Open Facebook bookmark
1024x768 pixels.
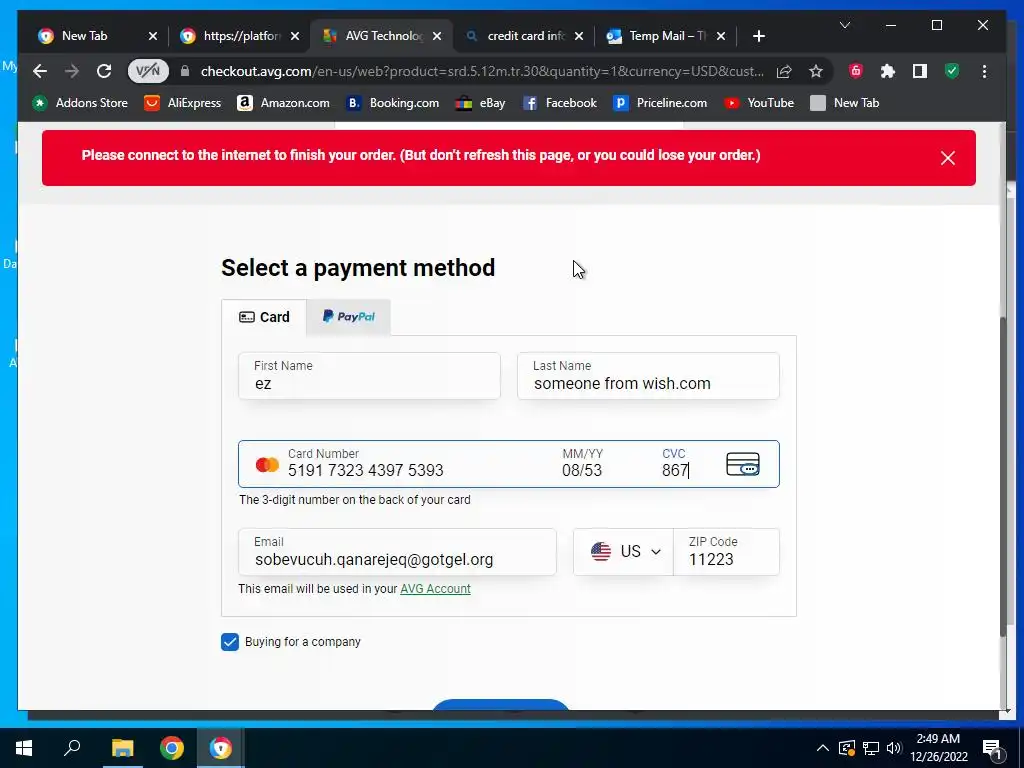point(560,103)
